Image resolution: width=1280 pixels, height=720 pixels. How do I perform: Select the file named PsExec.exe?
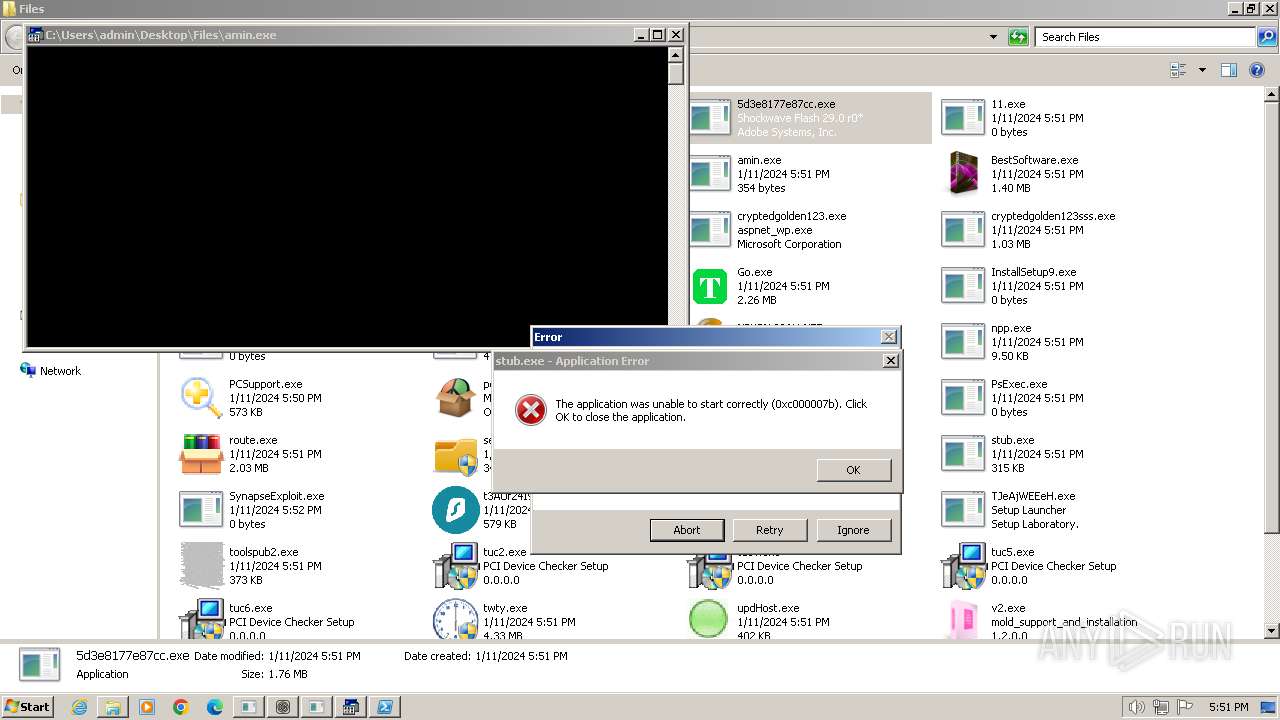pos(1018,384)
